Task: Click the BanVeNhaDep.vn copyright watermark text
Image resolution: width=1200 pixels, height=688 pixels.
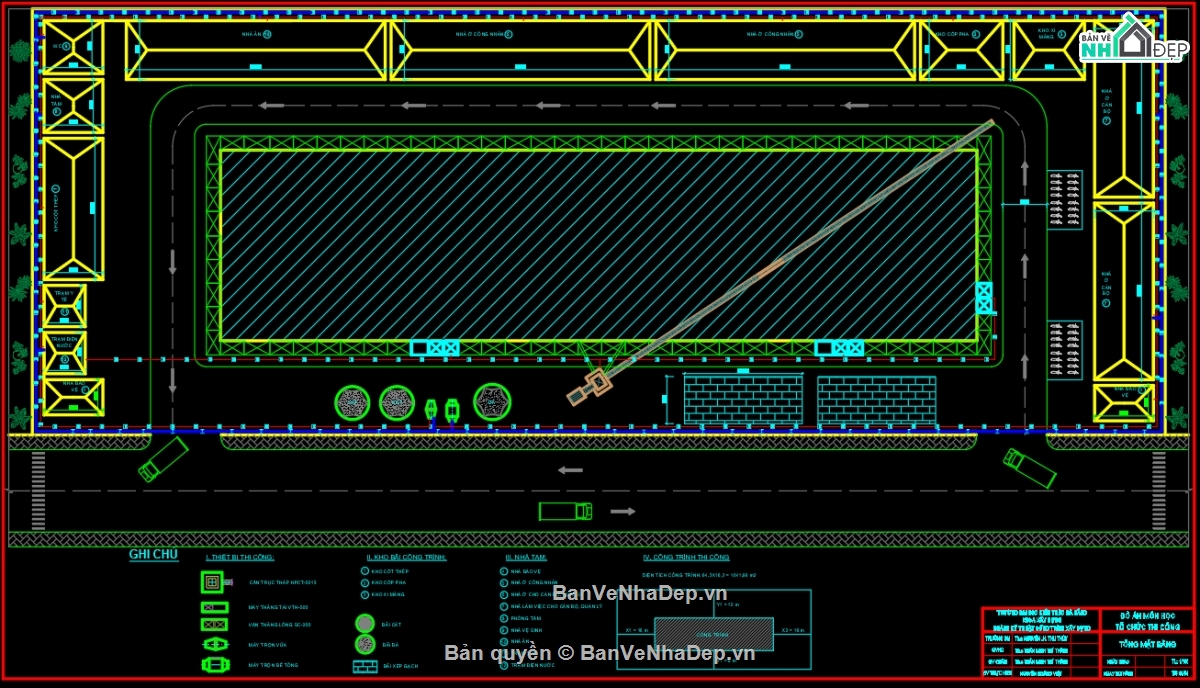Action: coord(600,653)
